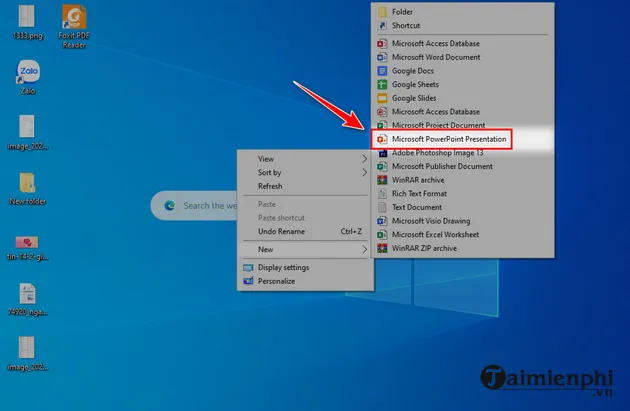Click the PowerPoint Presentation icon
Image resolution: width=630 pixels, height=411 pixels.
(382, 139)
